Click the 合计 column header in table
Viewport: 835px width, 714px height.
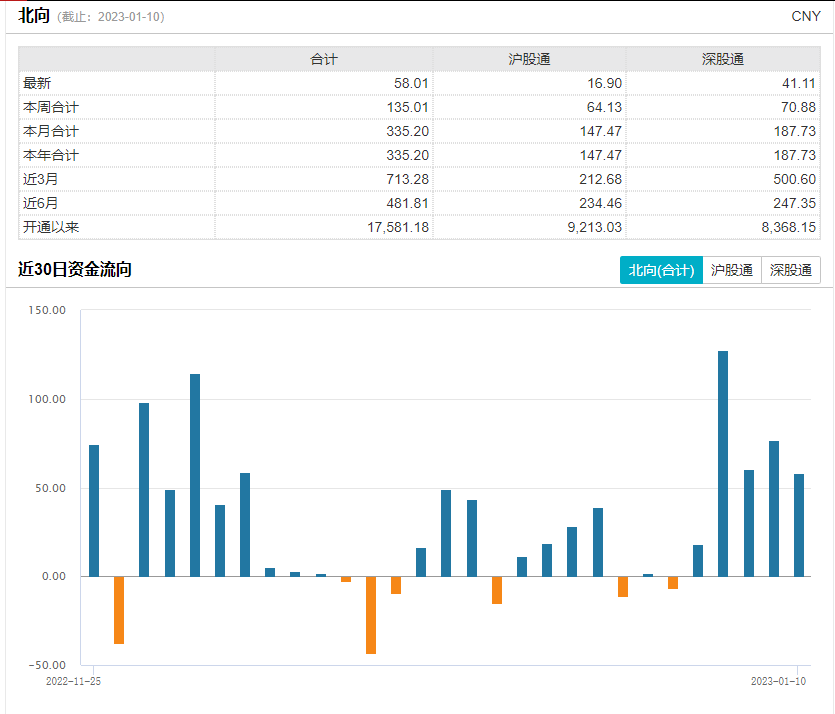point(324,59)
